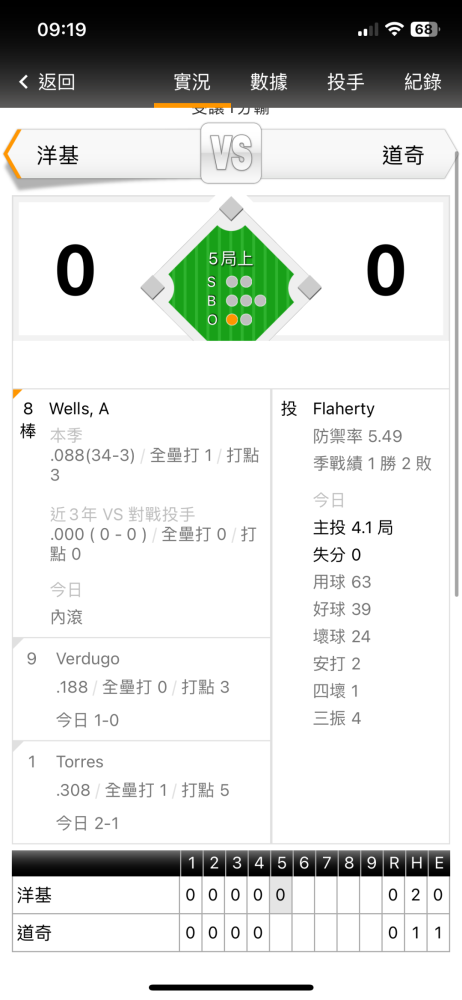The height and width of the screenshot is (1000, 462).
Task: Tap the orange out indicator dot
Action: [232, 320]
